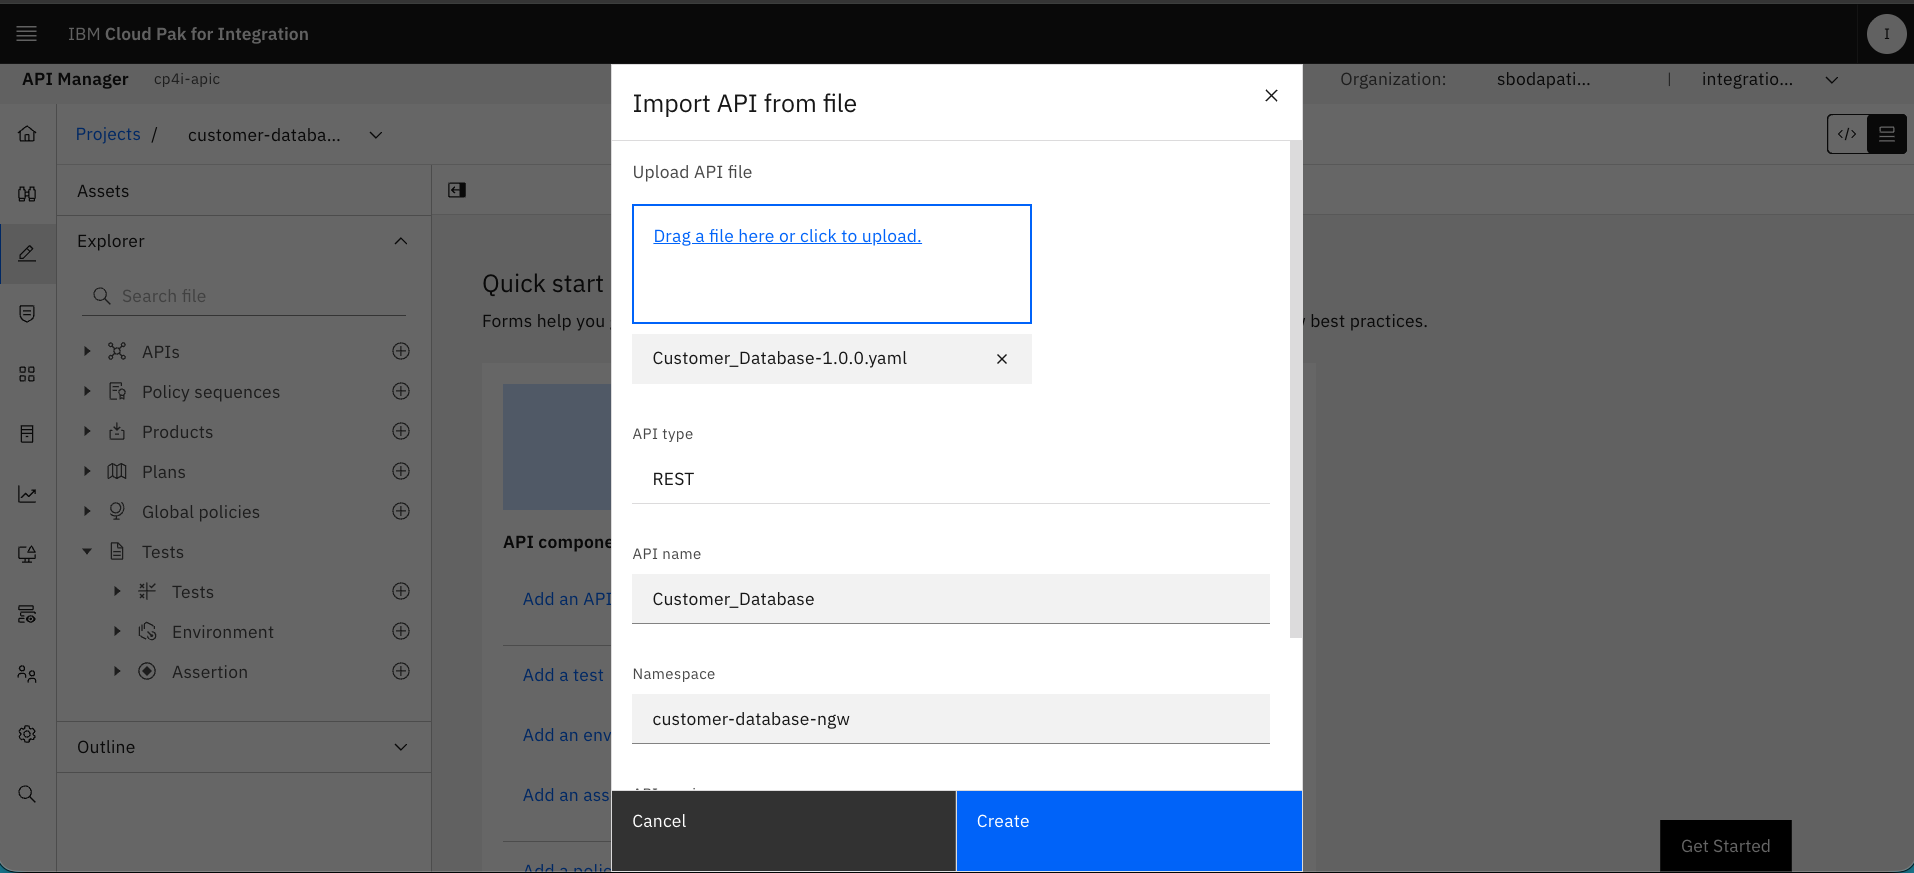Image resolution: width=1914 pixels, height=873 pixels.
Task: Expand the Outline section
Action: point(401,747)
